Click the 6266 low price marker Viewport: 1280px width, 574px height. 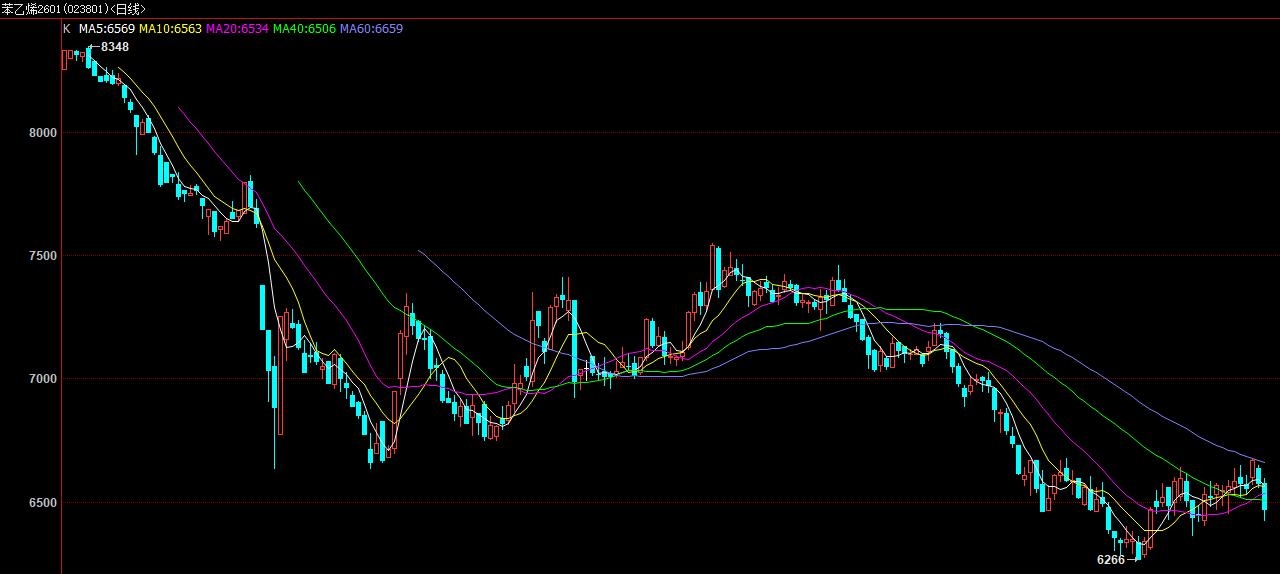coord(1110,560)
